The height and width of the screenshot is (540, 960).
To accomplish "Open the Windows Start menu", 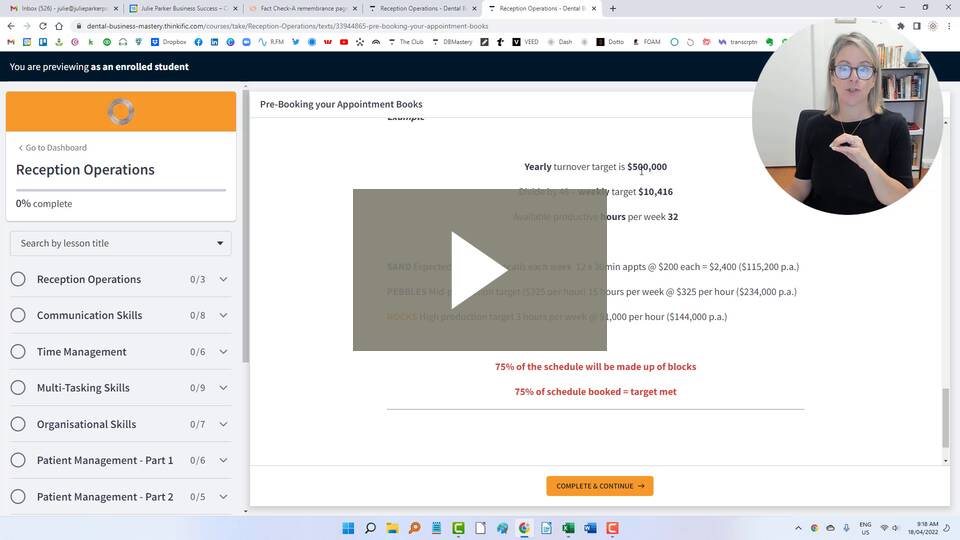I will 348,528.
